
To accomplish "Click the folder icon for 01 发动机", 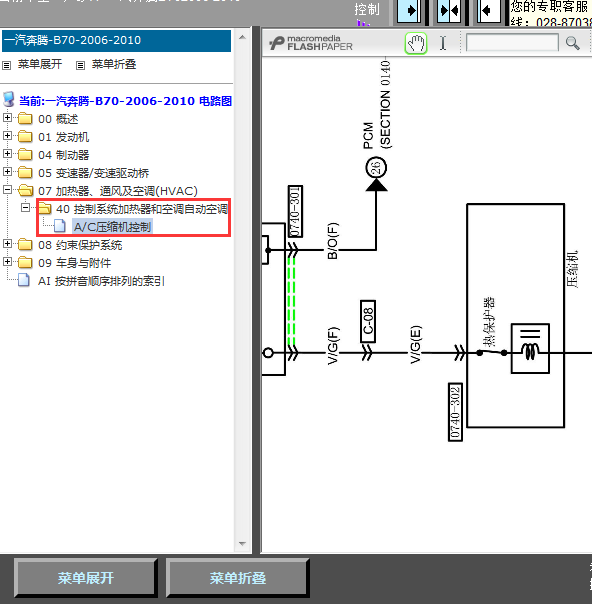I will 25,136.
